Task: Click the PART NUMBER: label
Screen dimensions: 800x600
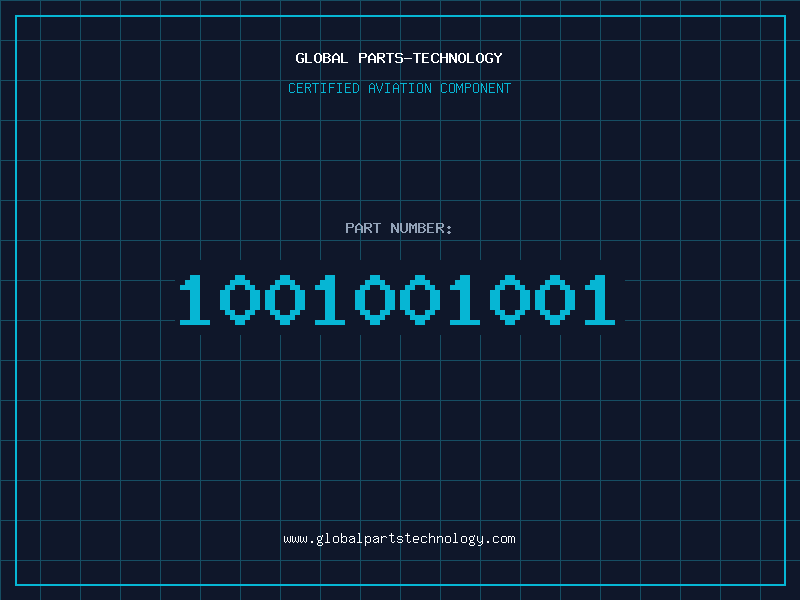Action: tap(399, 228)
